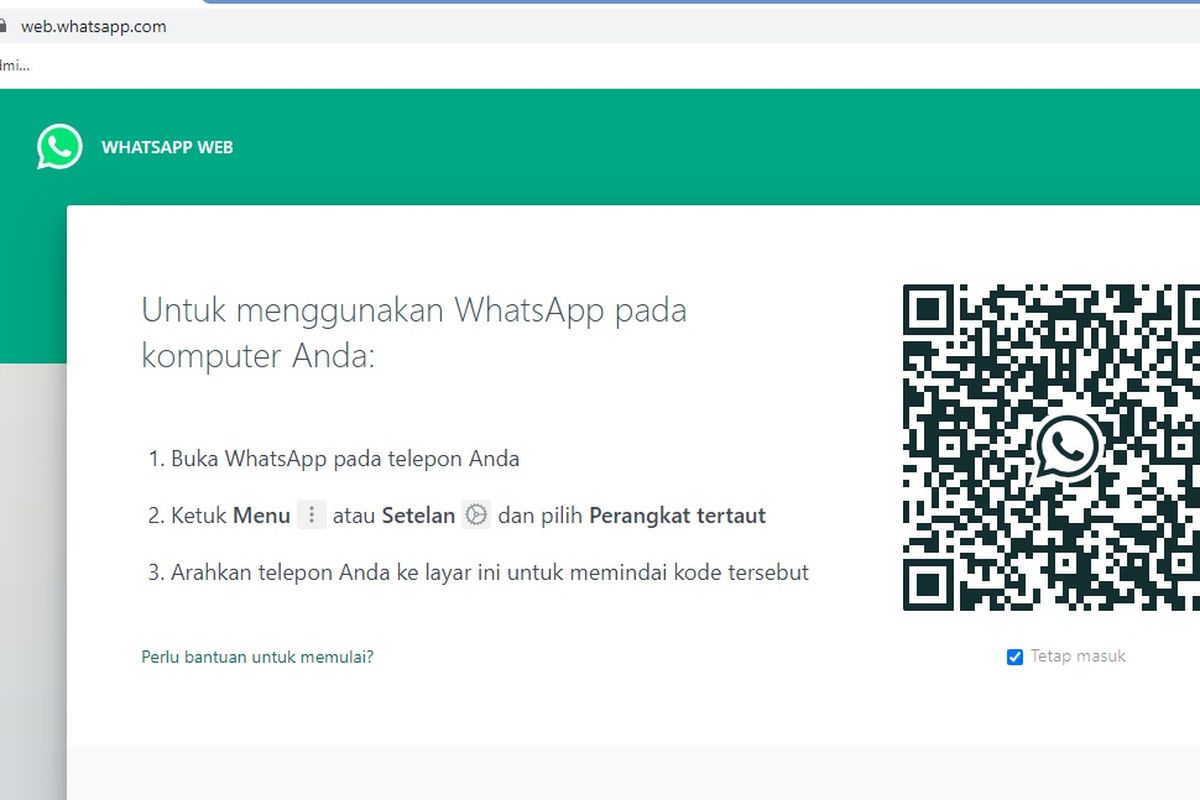Viewport: 1200px width, 800px height.
Task: Uncheck the Tetap masuk checkbox
Action: [1014, 657]
